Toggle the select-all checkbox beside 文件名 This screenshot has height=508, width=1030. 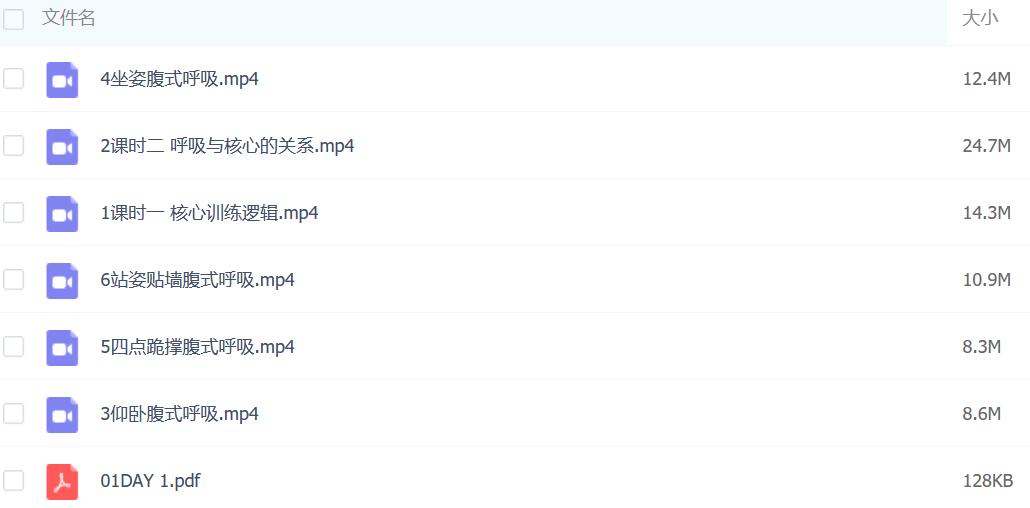pos(13,19)
